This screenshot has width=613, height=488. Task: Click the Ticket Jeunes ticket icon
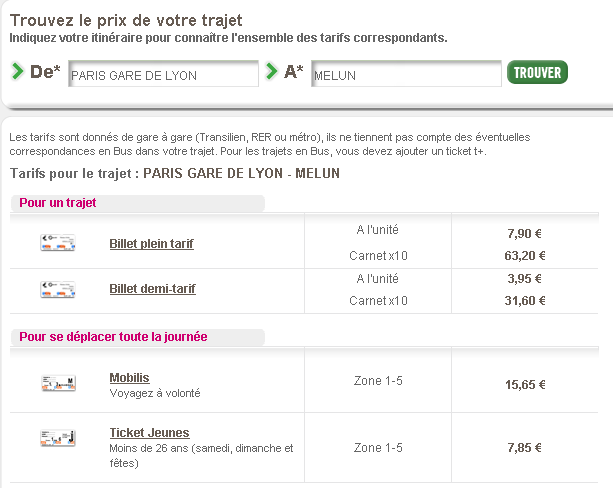pos(58,438)
